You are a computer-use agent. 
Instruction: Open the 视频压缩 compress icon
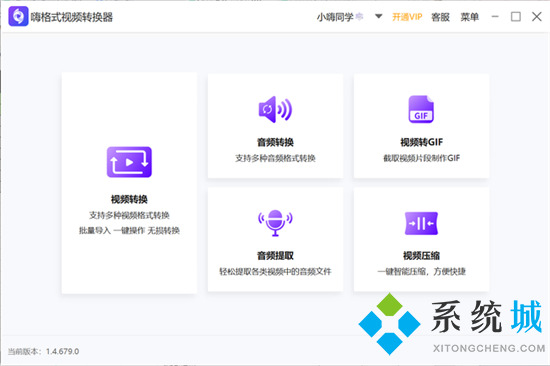point(421,223)
